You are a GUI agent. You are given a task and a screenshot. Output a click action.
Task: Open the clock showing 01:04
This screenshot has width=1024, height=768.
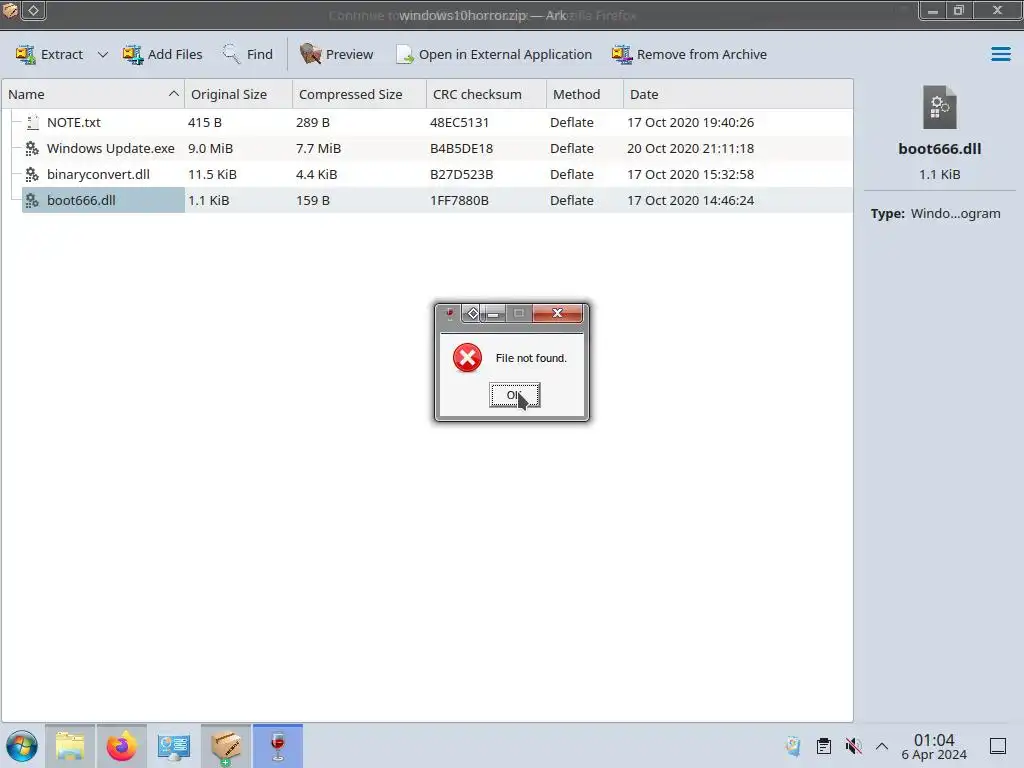coord(934,746)
